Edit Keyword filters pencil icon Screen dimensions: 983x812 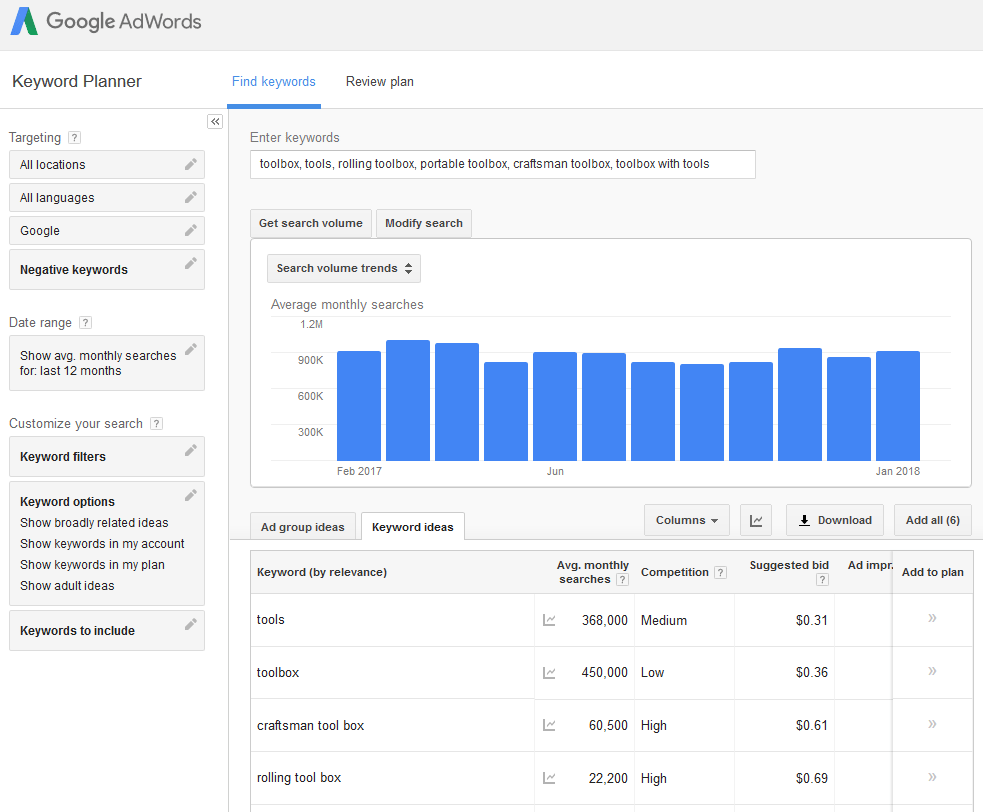[191, 450]
